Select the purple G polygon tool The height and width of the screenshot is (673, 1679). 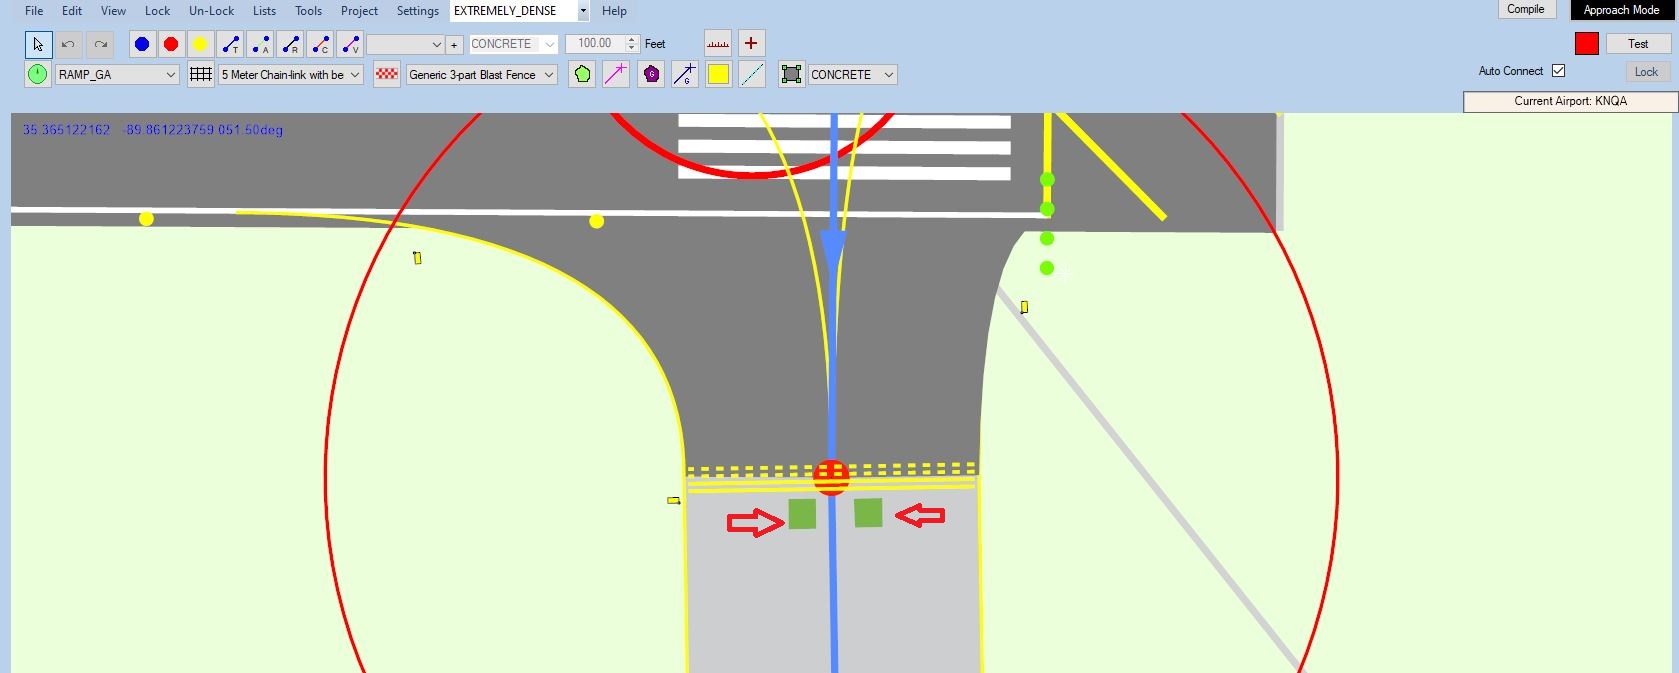click(x=651, y=74)
